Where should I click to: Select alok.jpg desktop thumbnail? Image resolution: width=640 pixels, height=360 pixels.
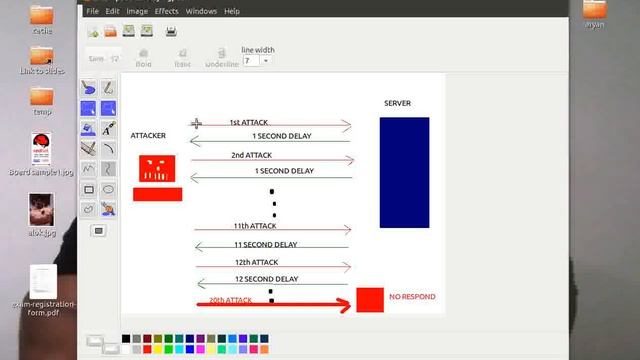[42, 215]
